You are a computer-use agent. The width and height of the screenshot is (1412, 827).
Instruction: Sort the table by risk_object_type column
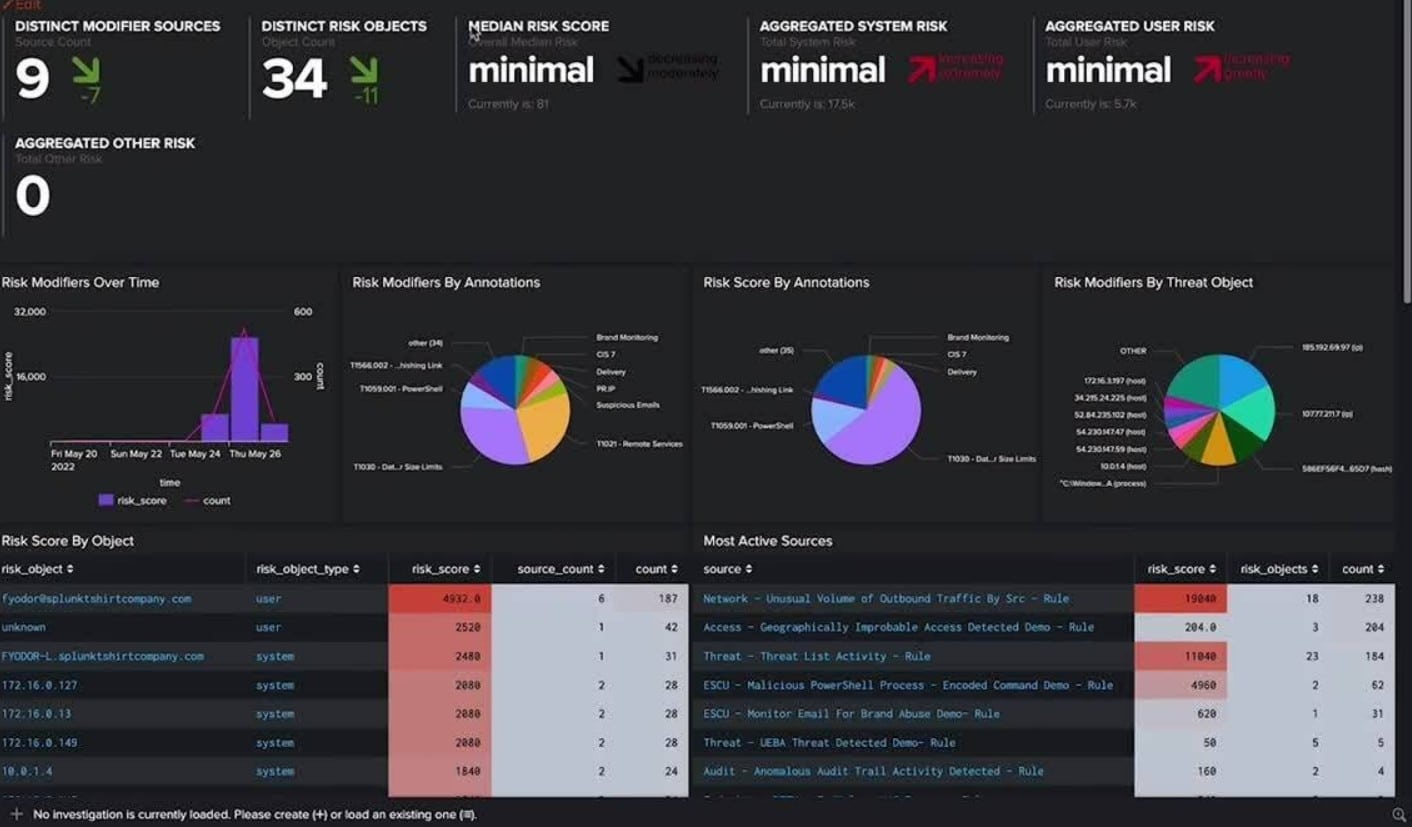[x=308, y=569]
